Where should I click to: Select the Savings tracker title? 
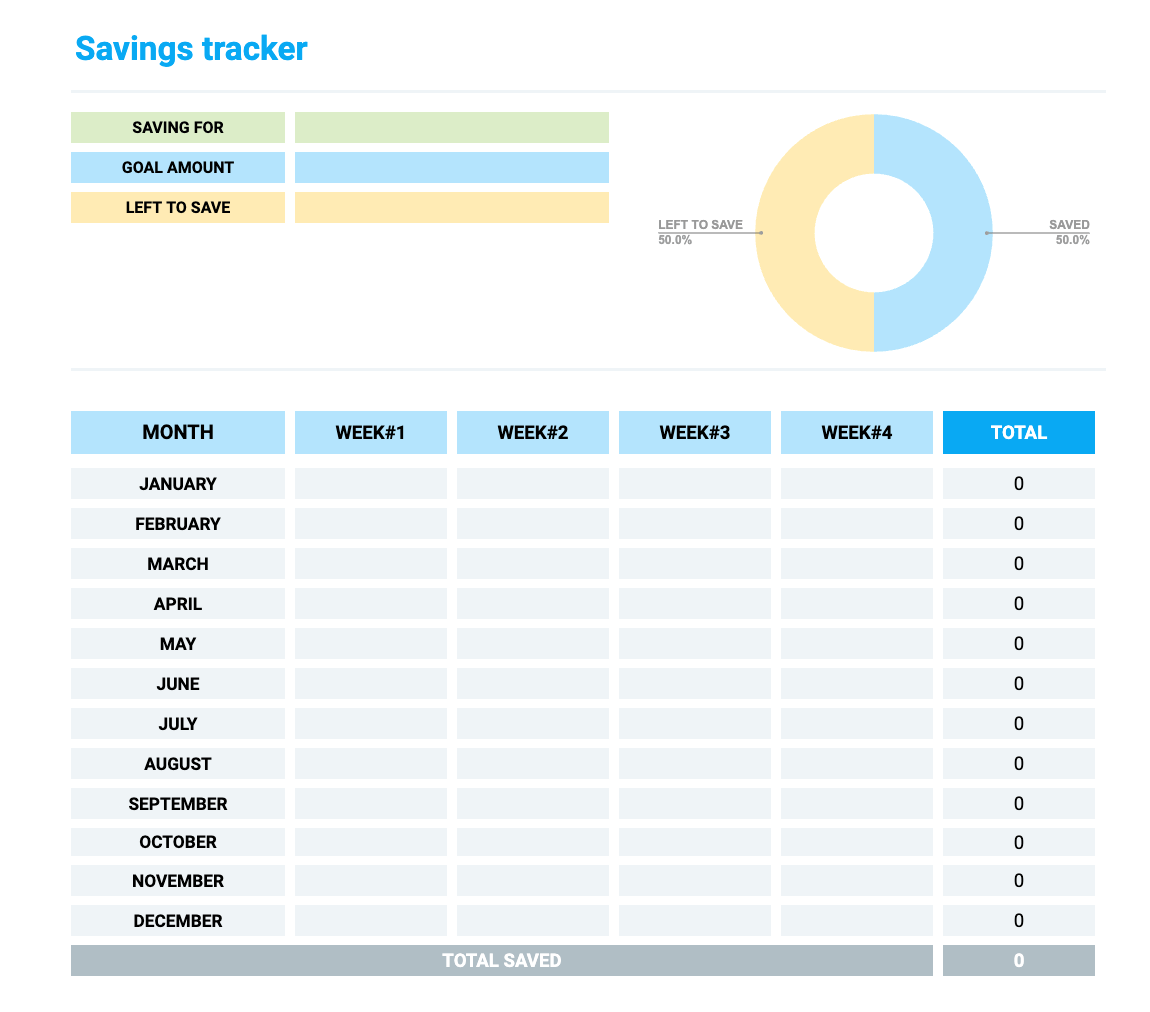click(x=191, y=49)
